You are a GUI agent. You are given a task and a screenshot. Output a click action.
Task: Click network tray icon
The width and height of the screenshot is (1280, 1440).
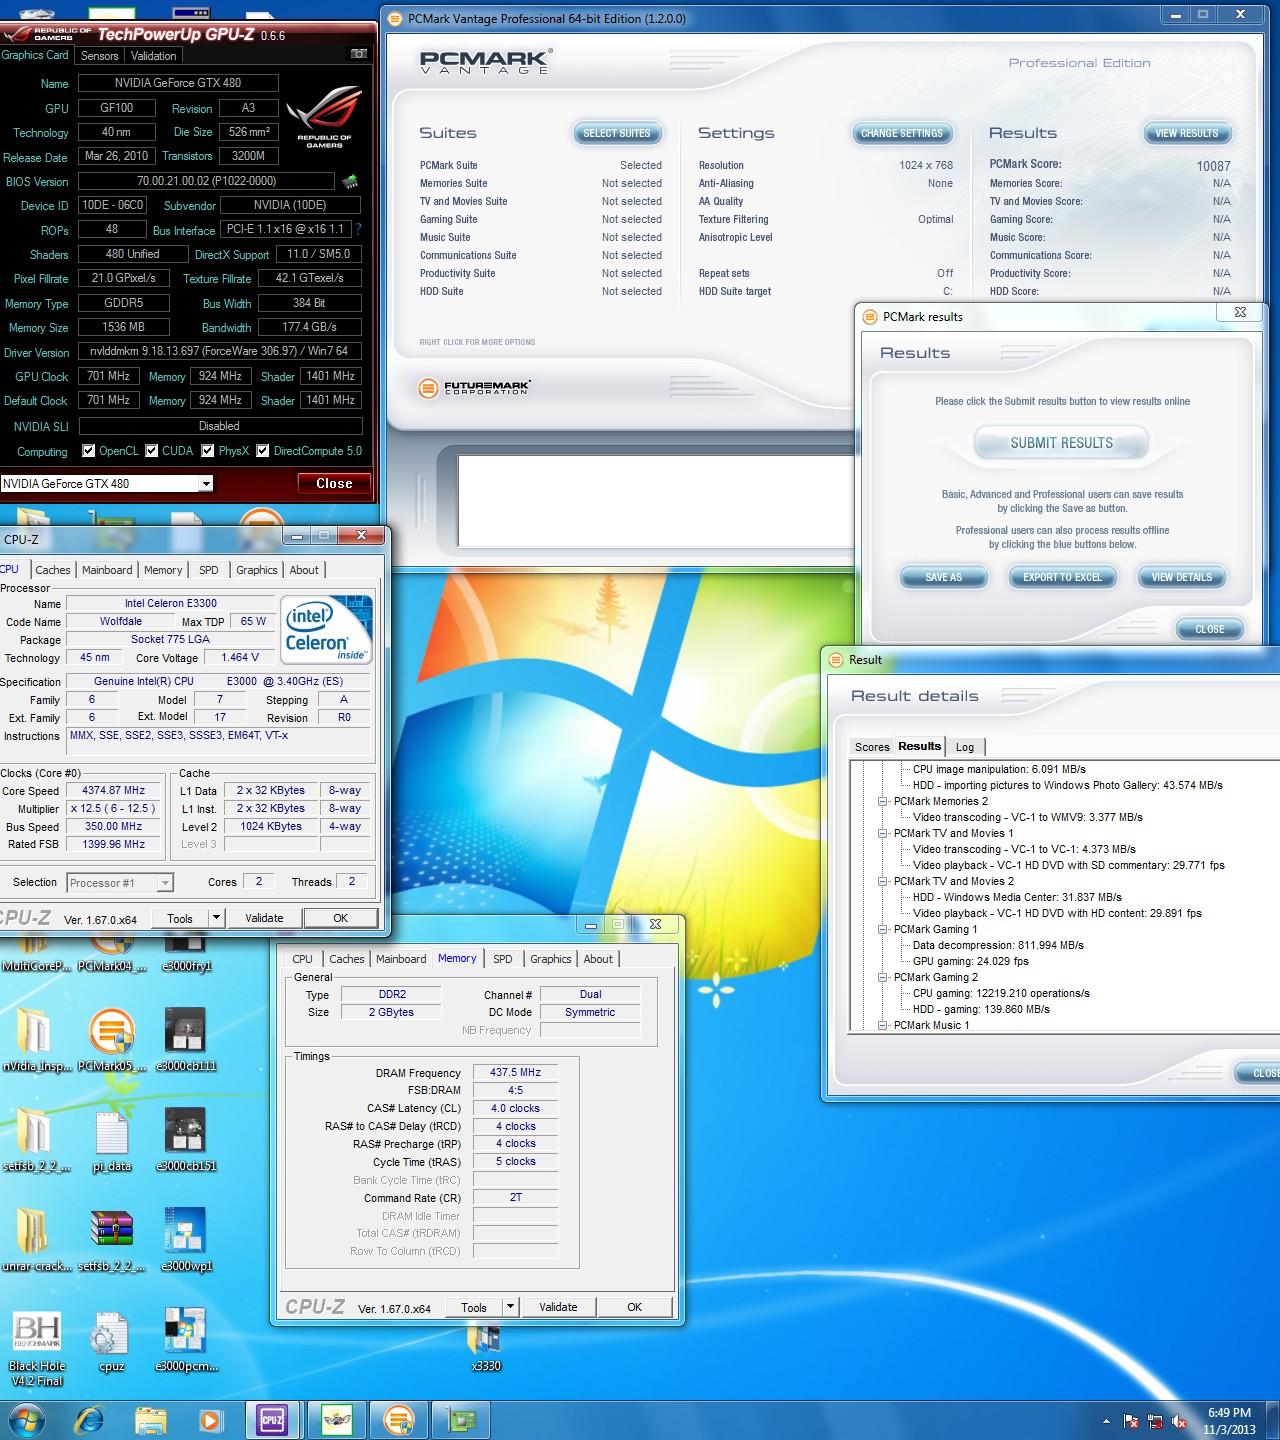tap(1156, 1421)
